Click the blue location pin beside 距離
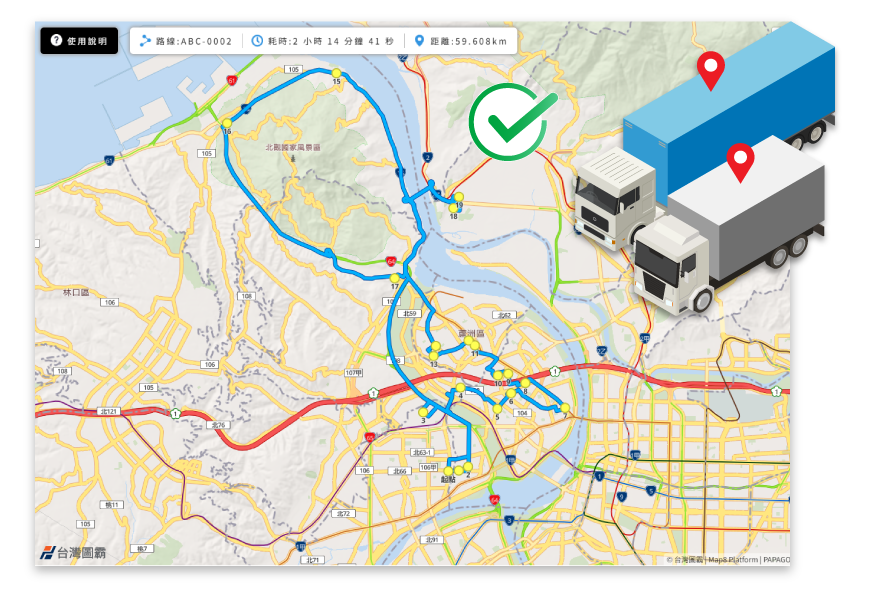The image size is (870, 600). pos(419,41)
